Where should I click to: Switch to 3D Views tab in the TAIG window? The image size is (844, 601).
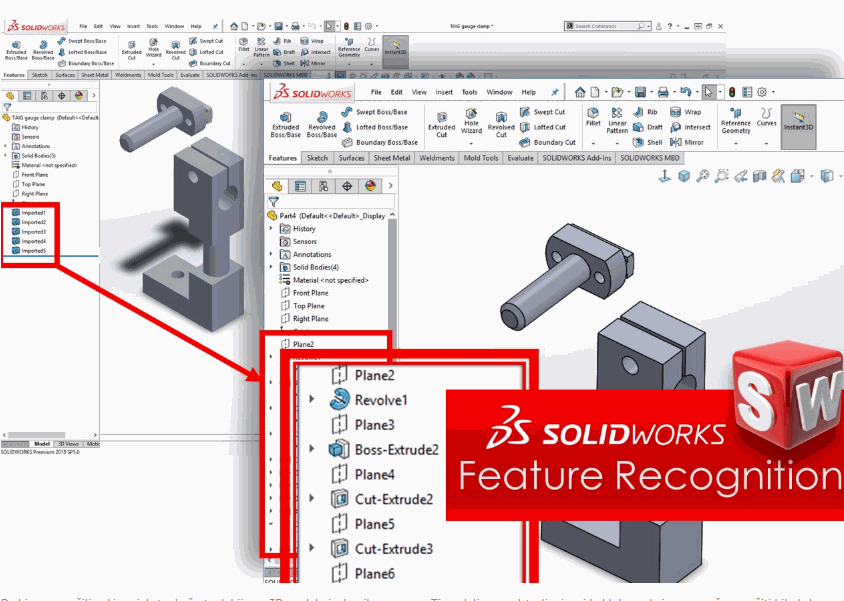pyautogui.click(x=68, y=444)
